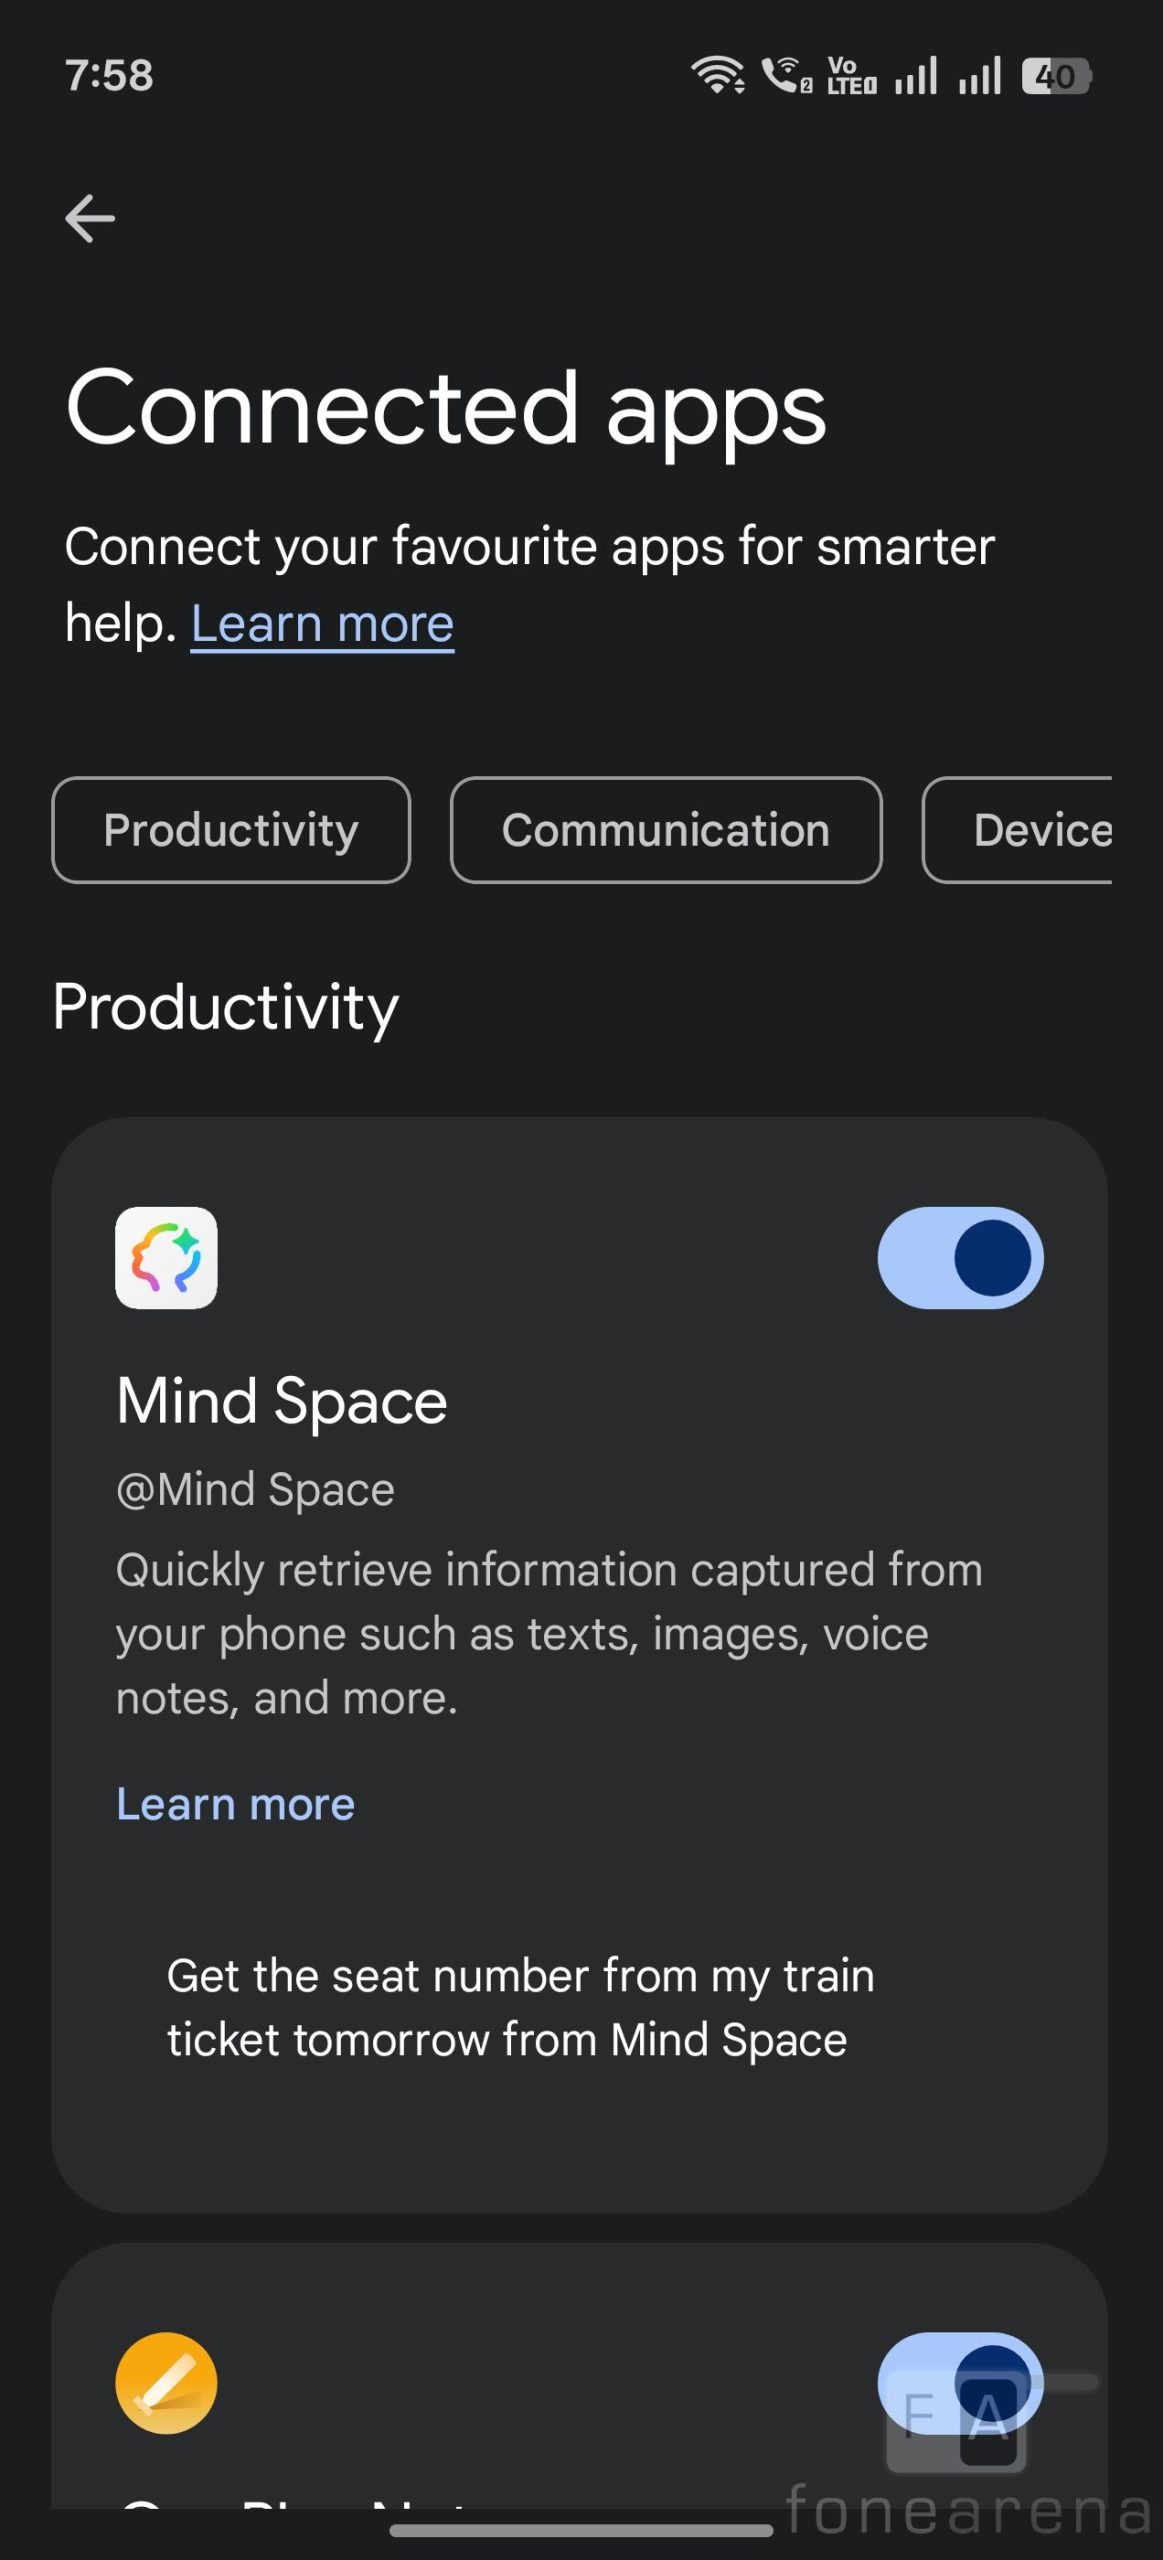The image size is (1163, 2560).
Task: Tap the back arrow icon
Action: 90,219
